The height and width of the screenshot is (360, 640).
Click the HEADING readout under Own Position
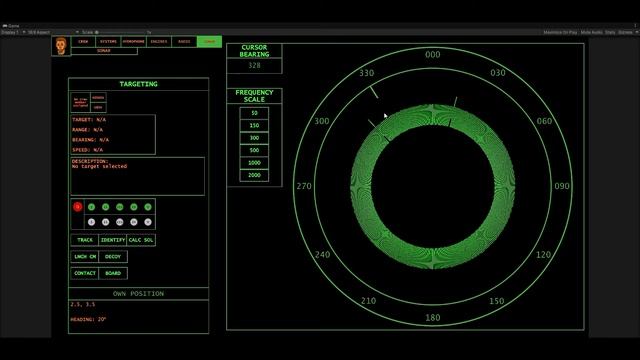(x=88, y=320)
